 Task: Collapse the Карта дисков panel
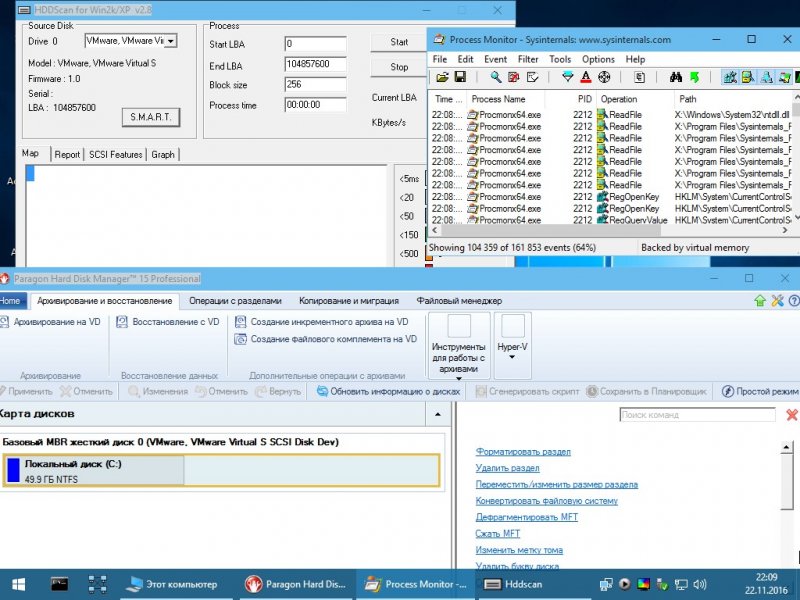click(438, 414)
